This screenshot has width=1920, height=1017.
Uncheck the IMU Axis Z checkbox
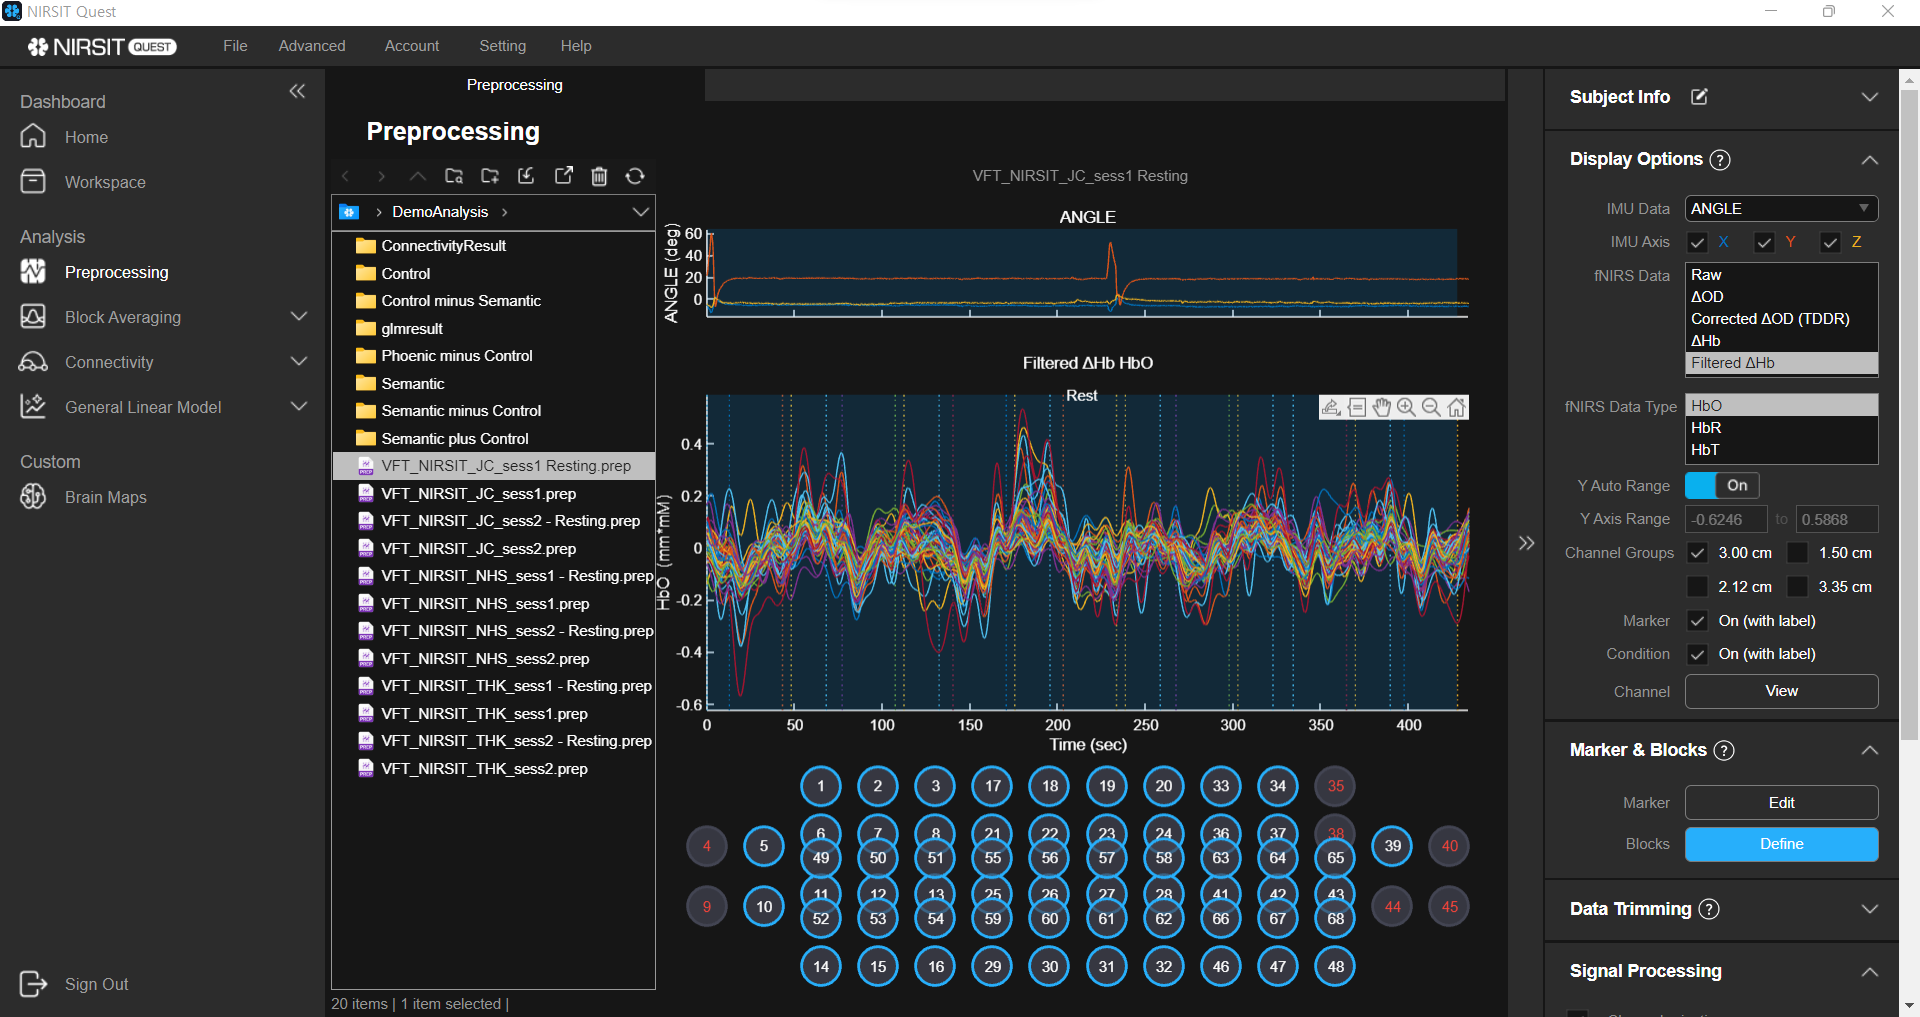click(x=1830, y=242)
